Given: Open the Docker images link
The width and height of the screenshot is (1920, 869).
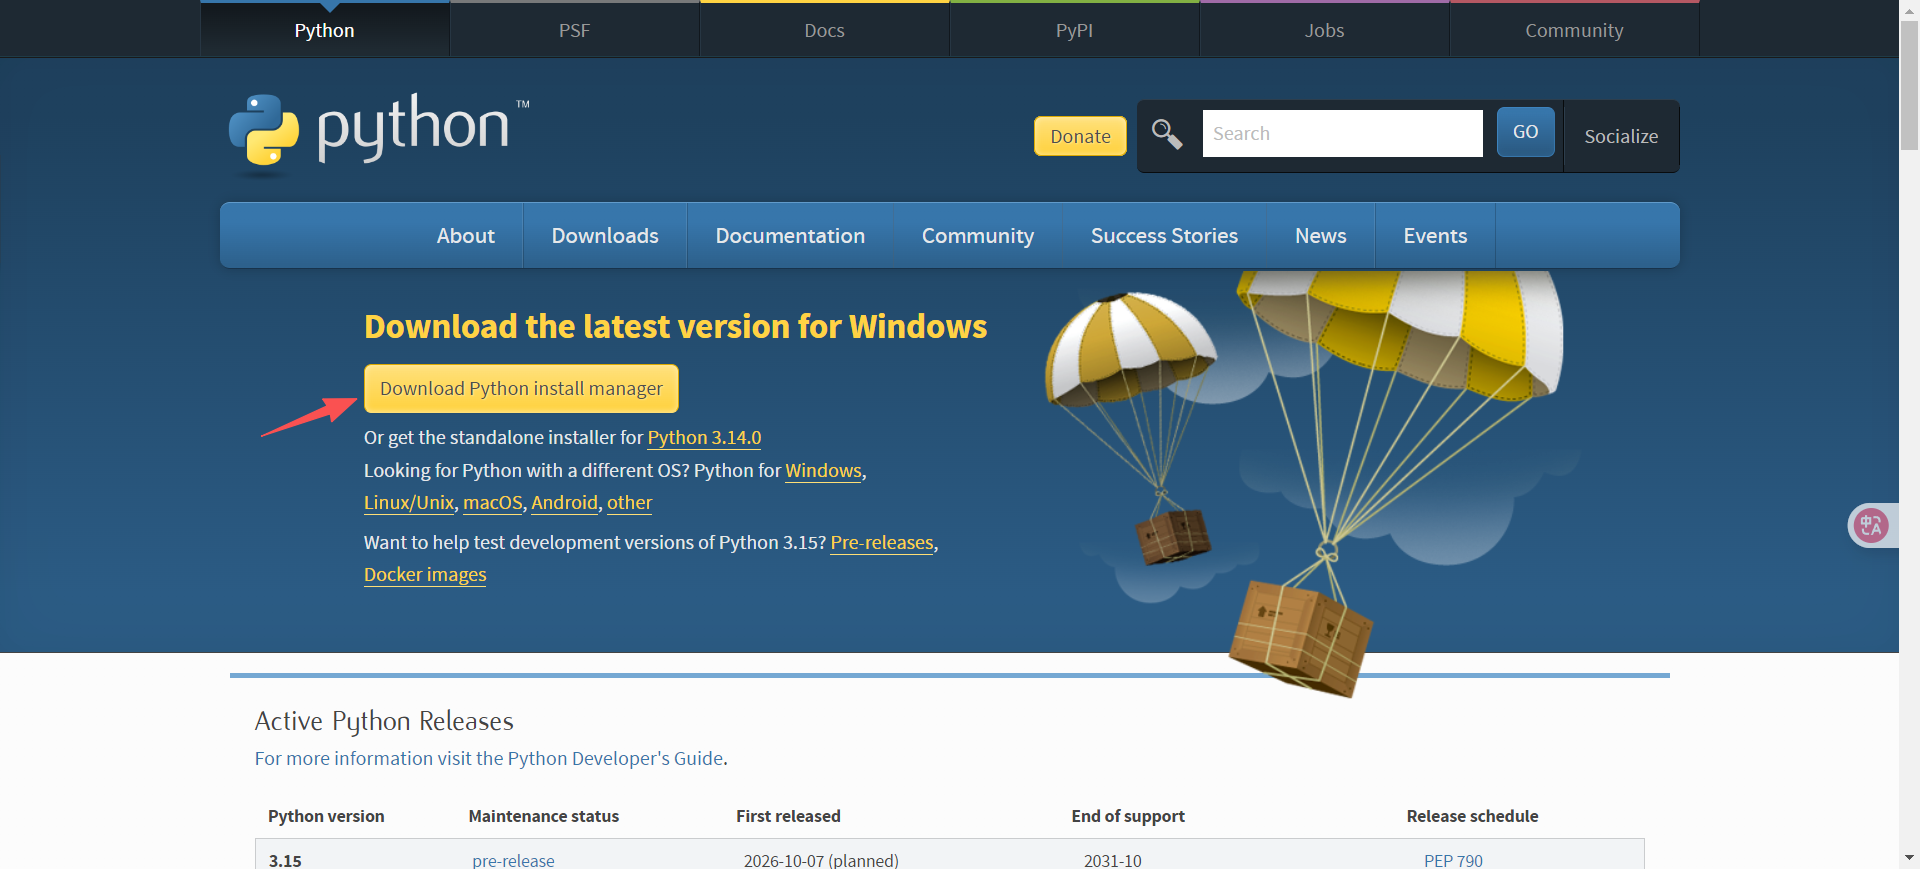Looking at the screenshot, I should tap(425, 575).
